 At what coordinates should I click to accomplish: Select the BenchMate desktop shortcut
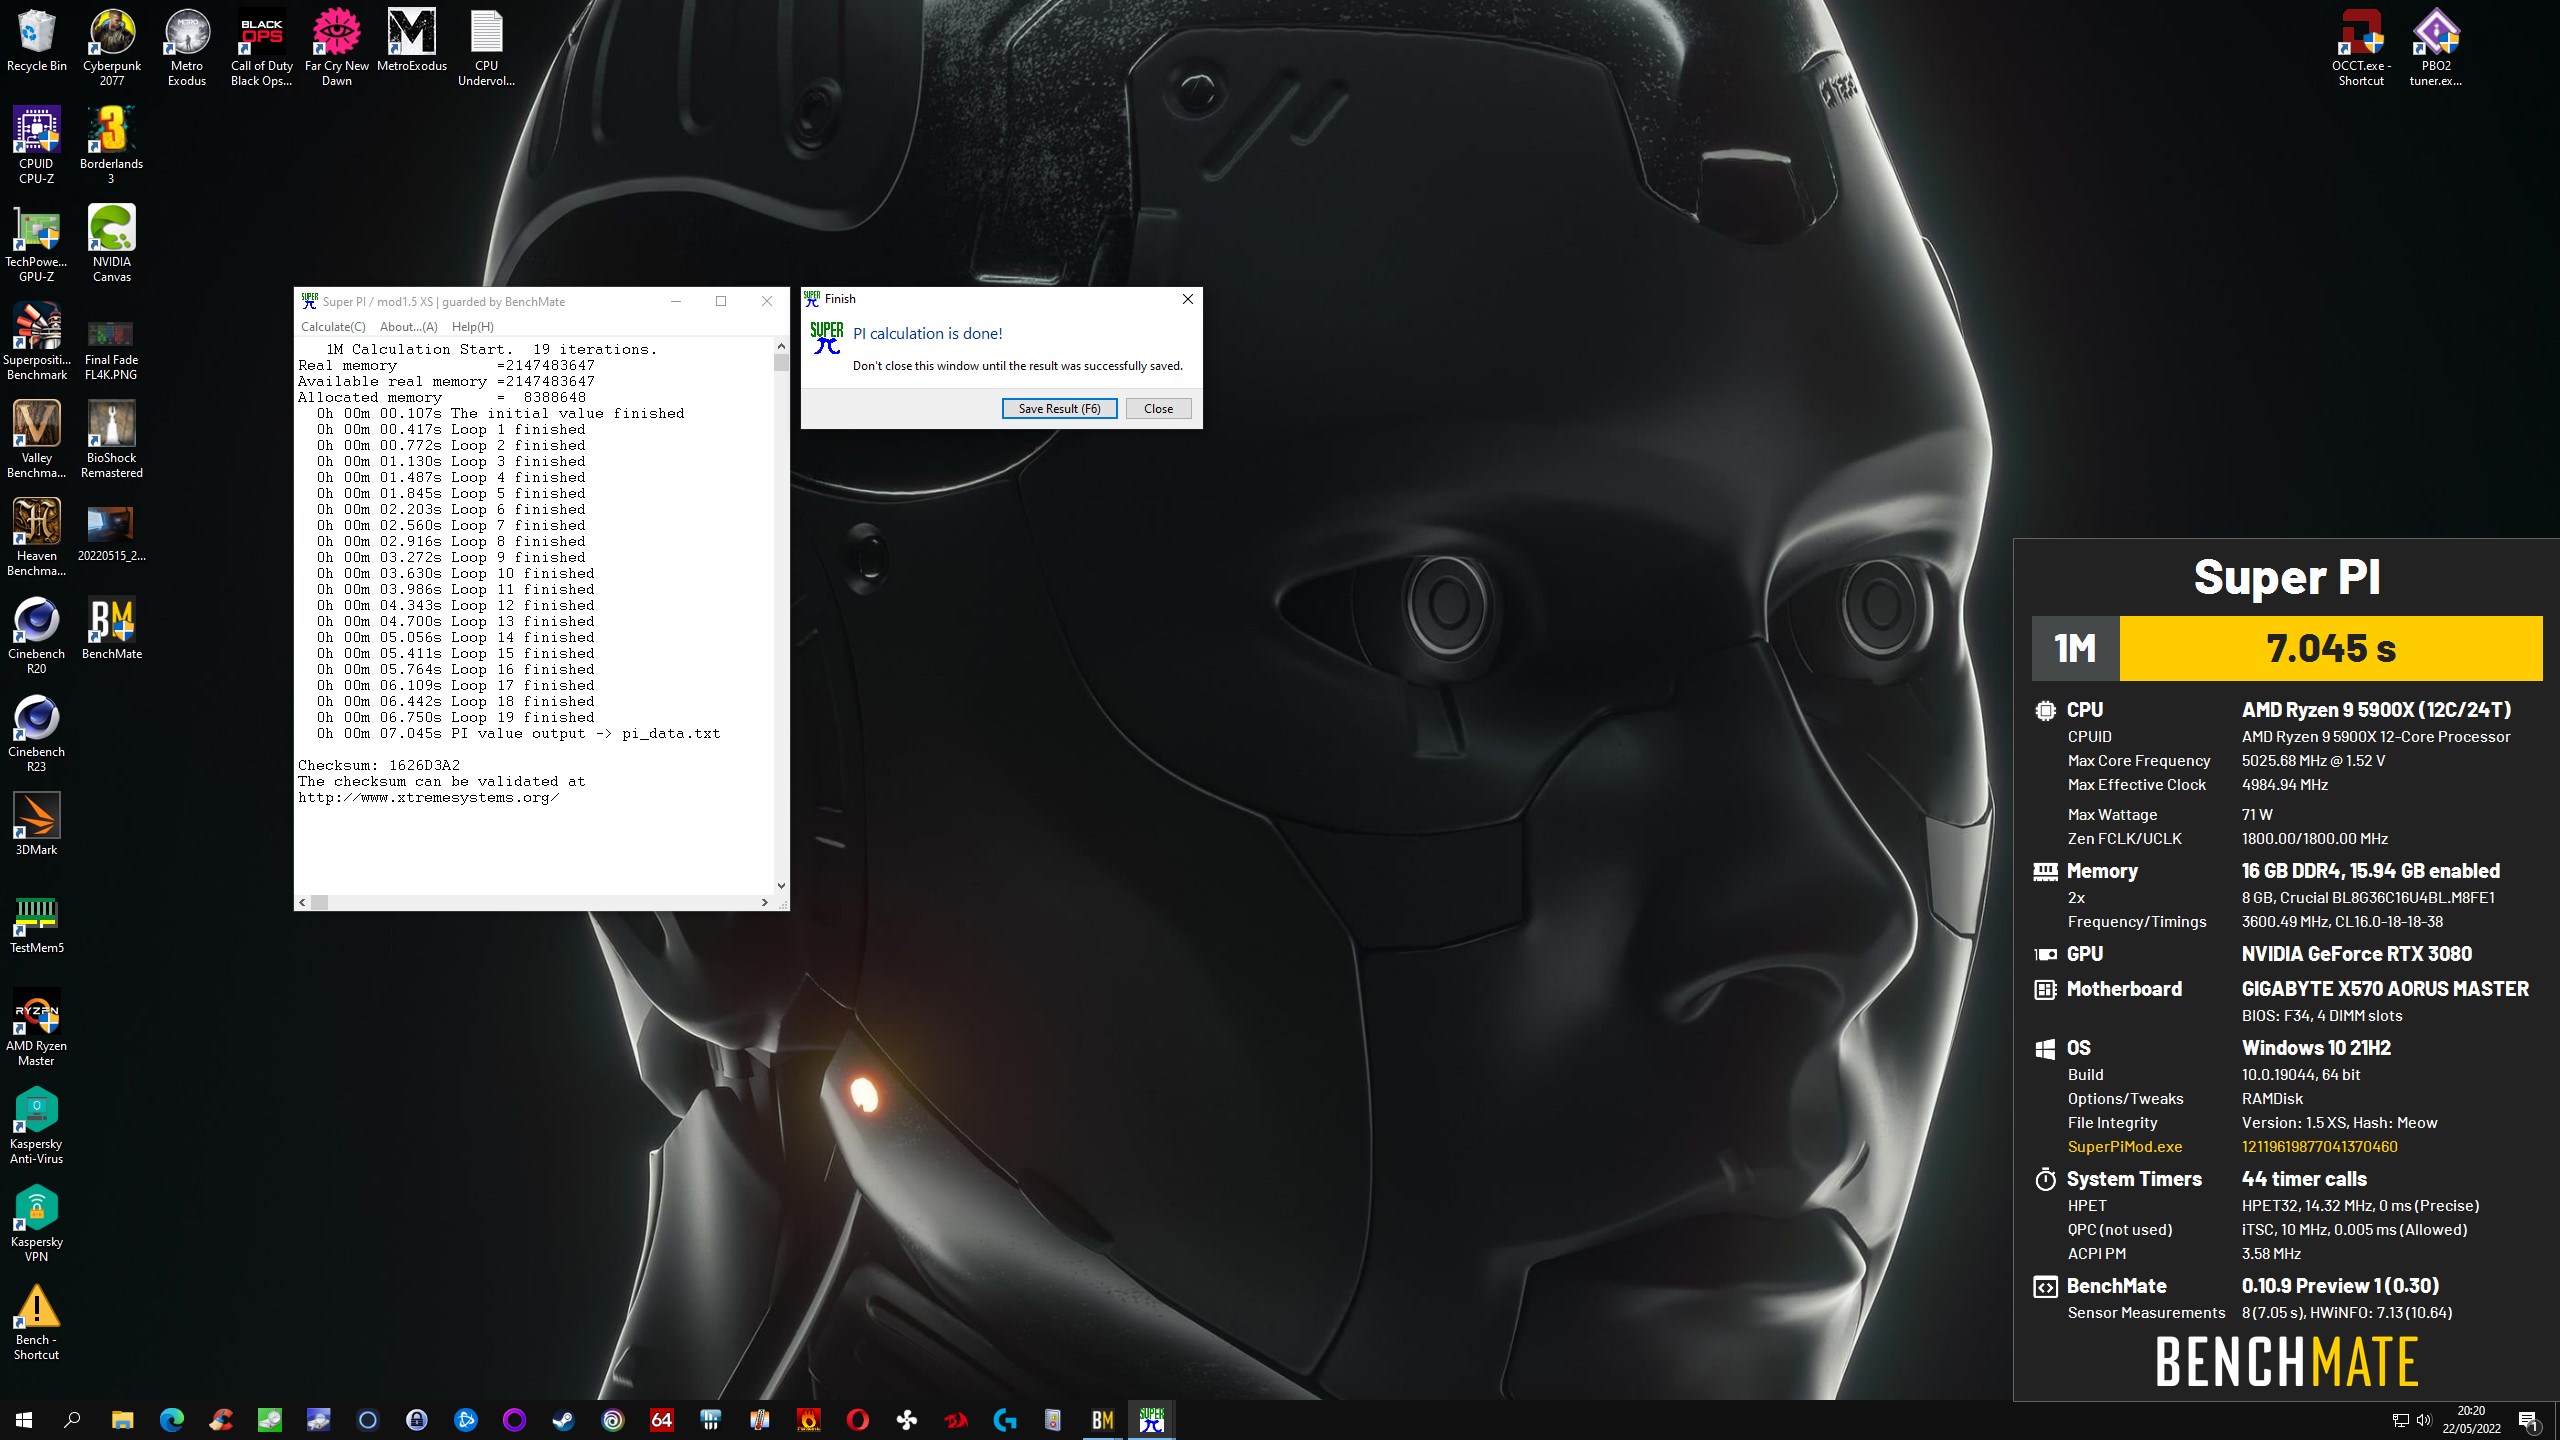[x=112, y=628]
